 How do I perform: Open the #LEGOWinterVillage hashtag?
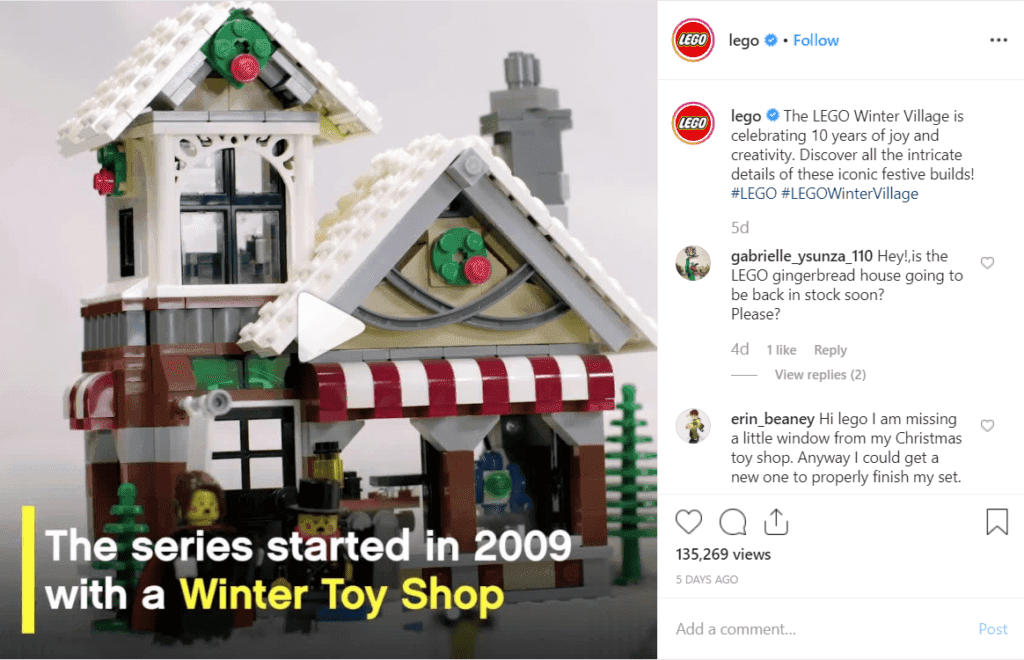(850, 194)
